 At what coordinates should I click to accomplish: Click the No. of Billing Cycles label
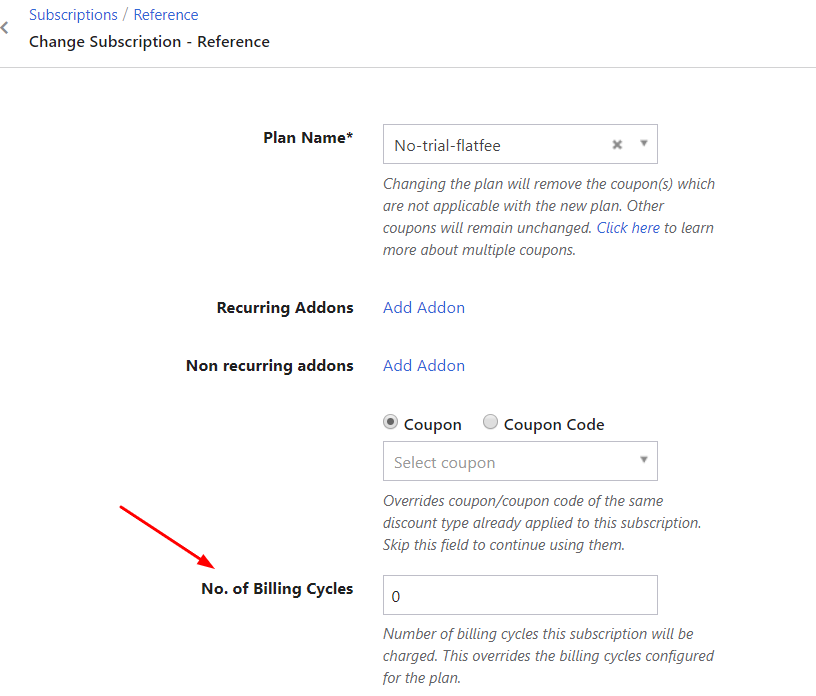tap(277, 589)
